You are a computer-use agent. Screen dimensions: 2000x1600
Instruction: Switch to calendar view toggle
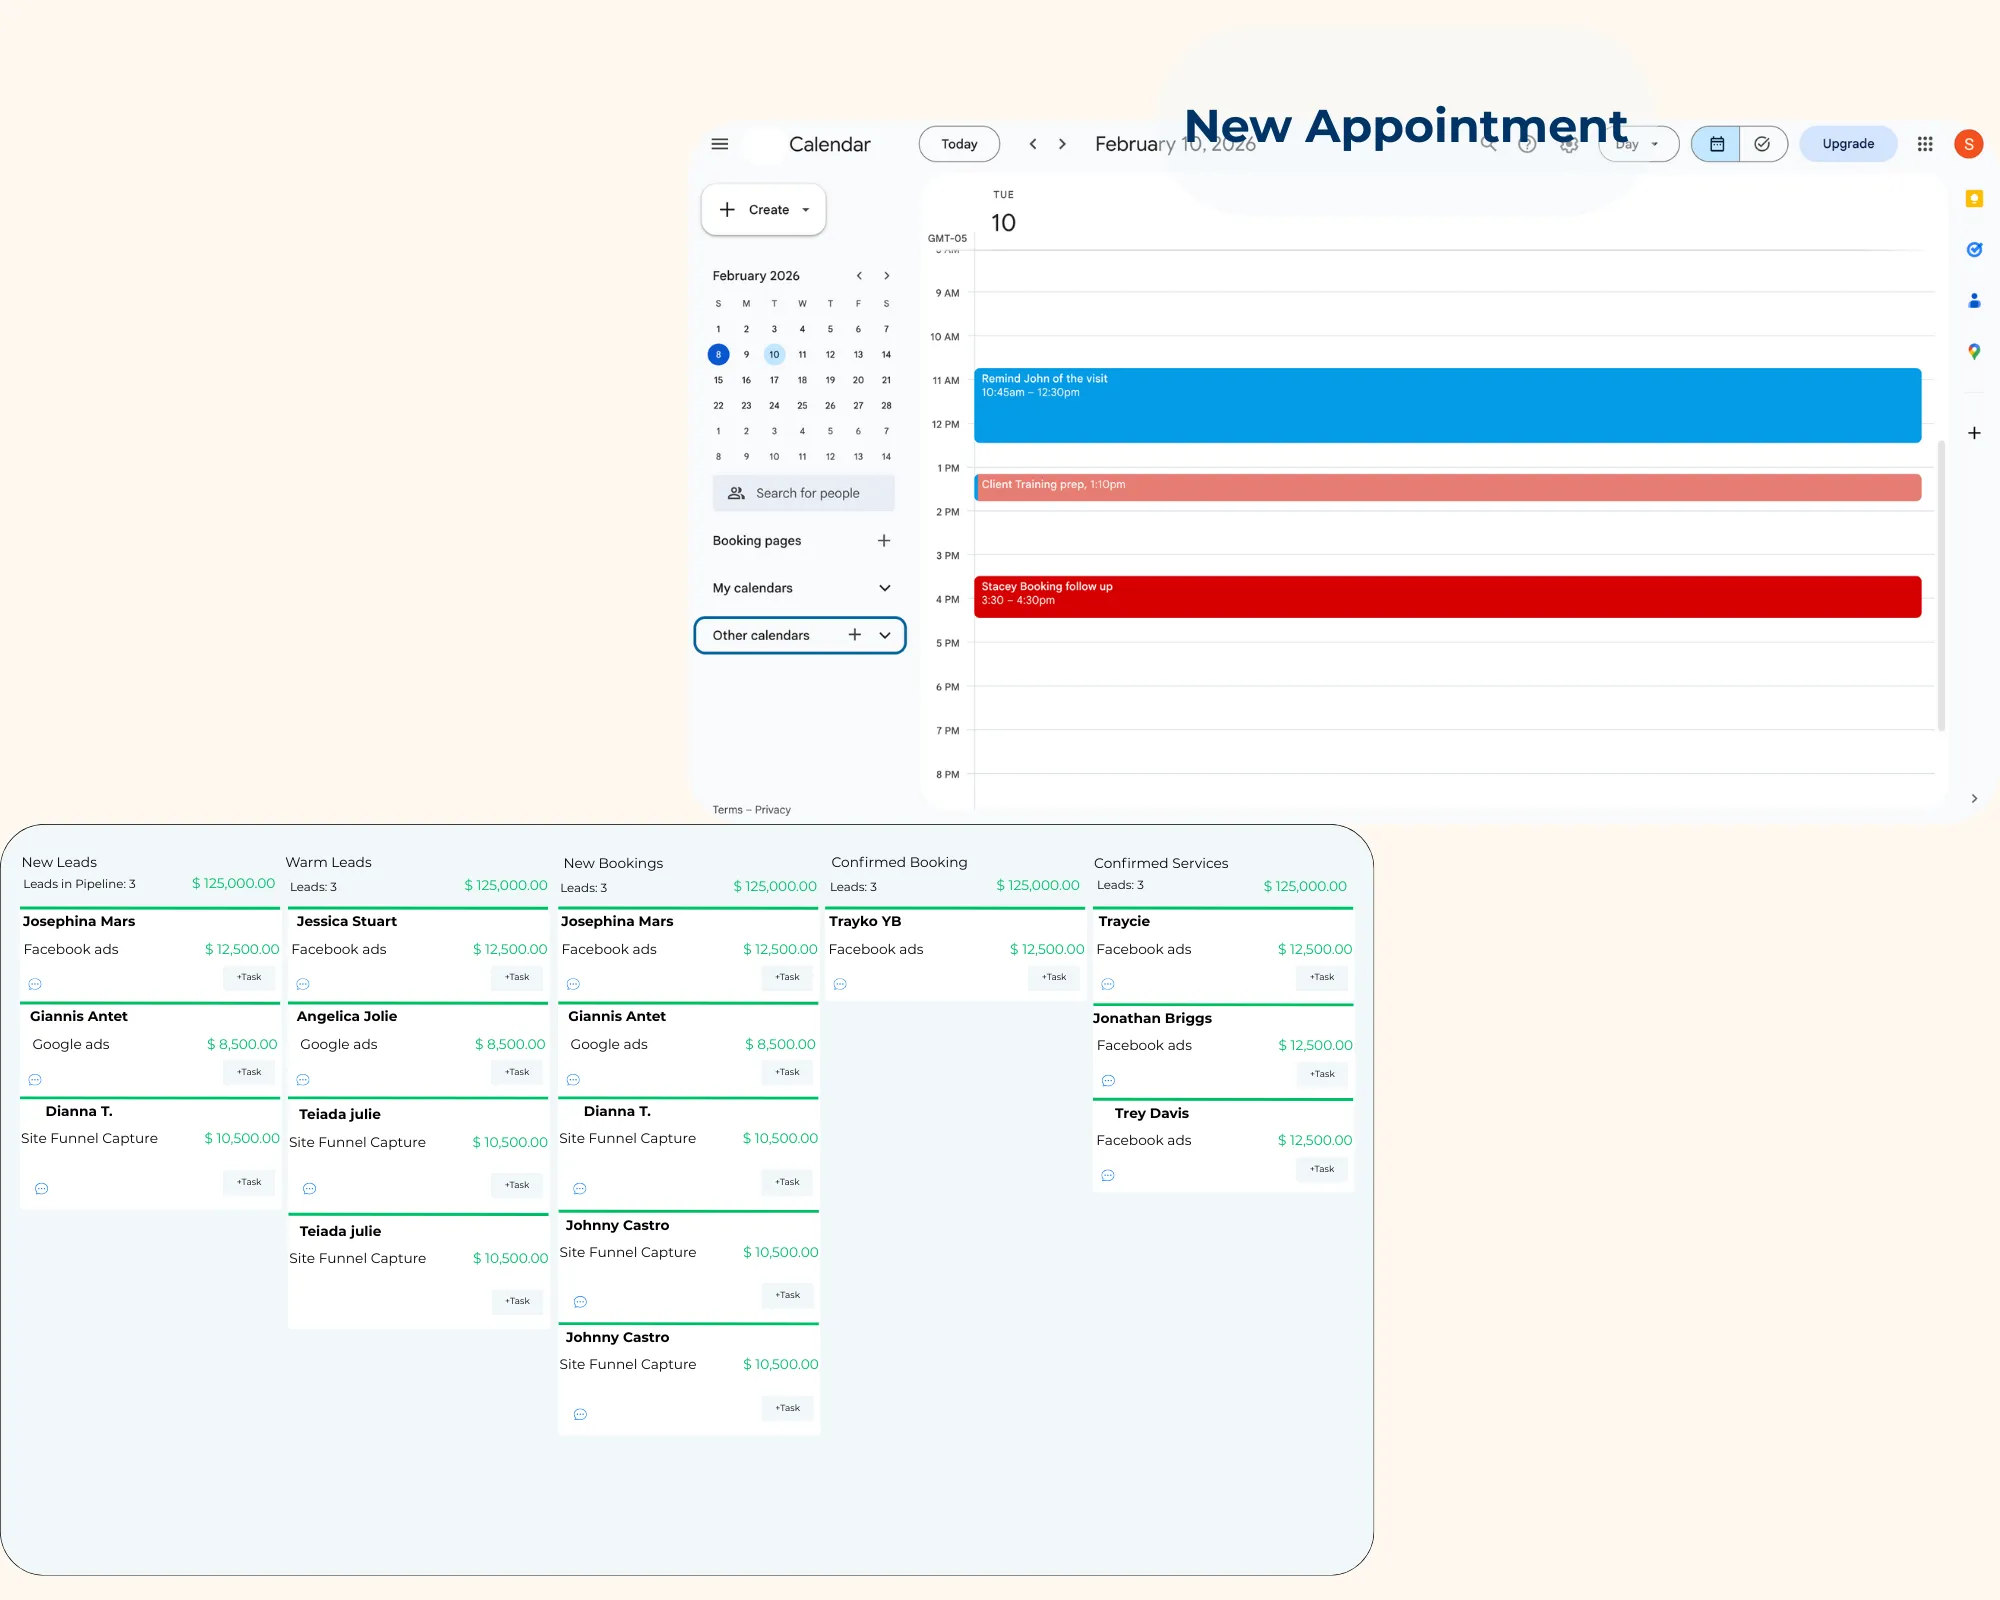click(1716, 144)
